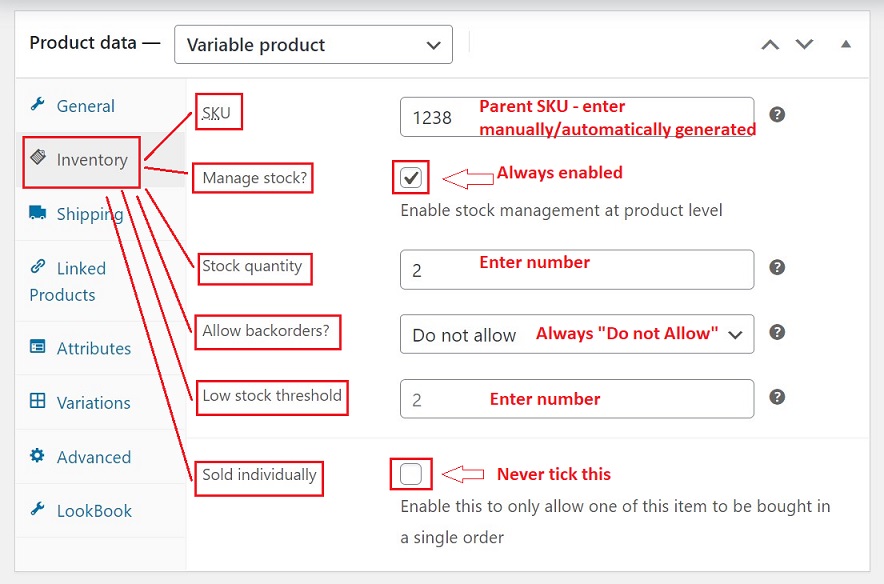Click the SKU input field
Viewport: 884px width, 584px height.
(576, 117)
